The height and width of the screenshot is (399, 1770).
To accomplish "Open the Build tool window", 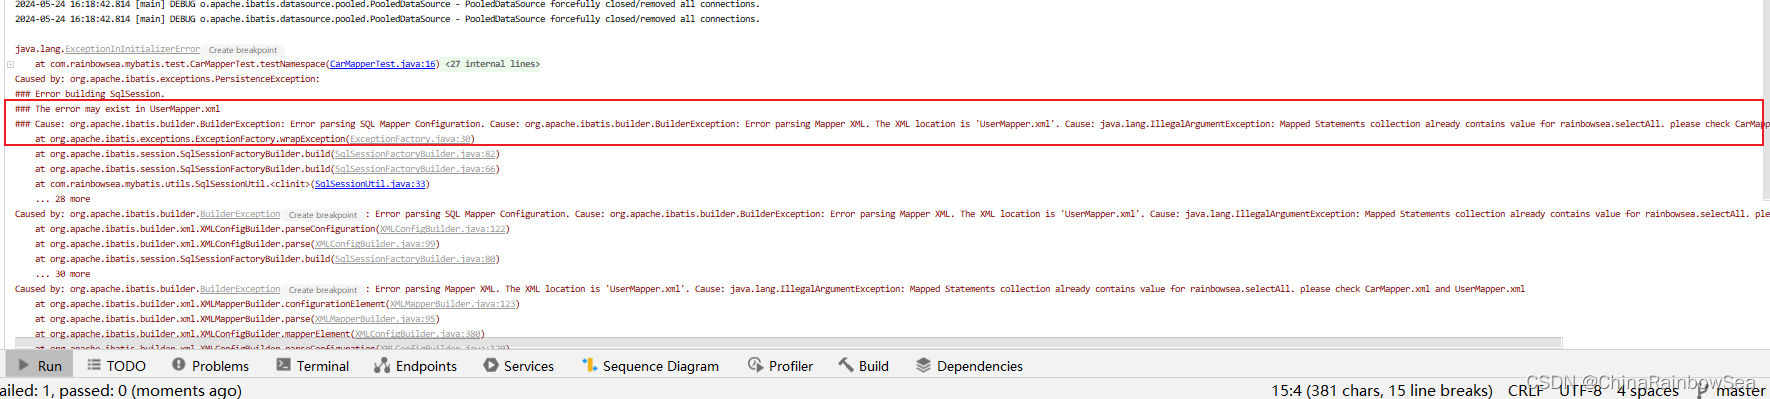I will 863,366.
